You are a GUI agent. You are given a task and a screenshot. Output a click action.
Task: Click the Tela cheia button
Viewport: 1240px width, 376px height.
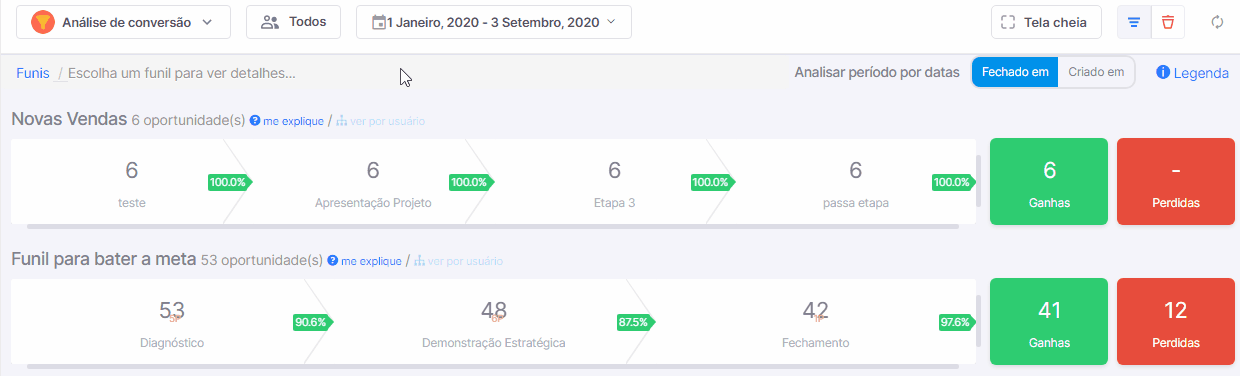1046,22
